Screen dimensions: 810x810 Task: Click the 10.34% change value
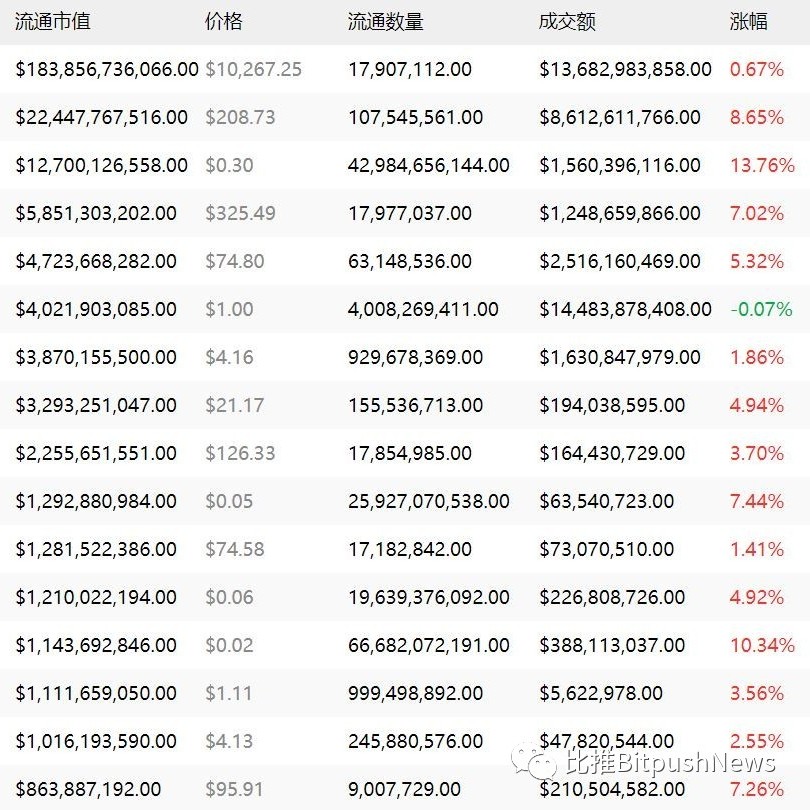(x=762, y=645)
